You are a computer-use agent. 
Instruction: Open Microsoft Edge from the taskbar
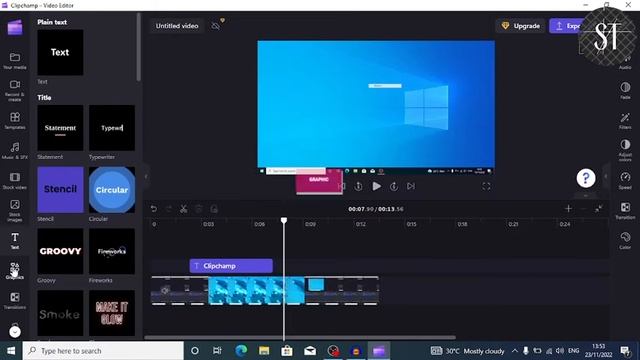[241, 351]
